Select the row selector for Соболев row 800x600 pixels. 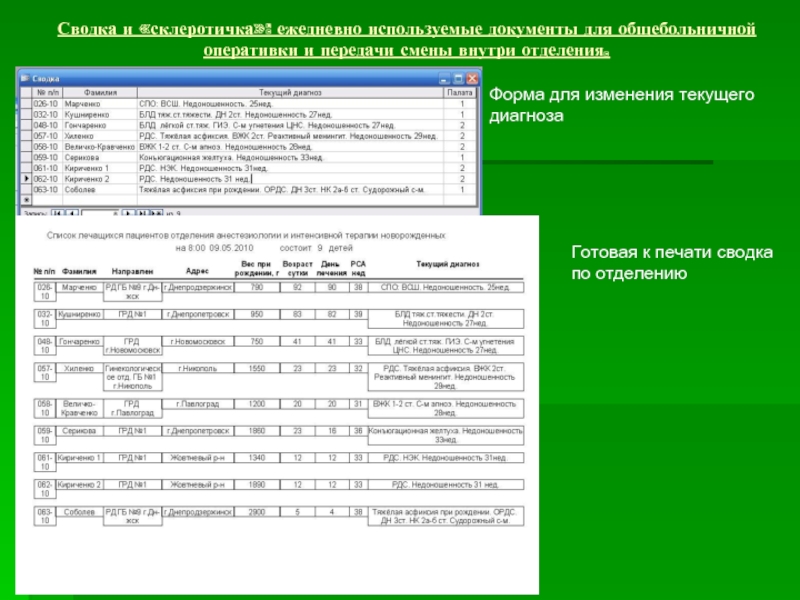point(26,189)
